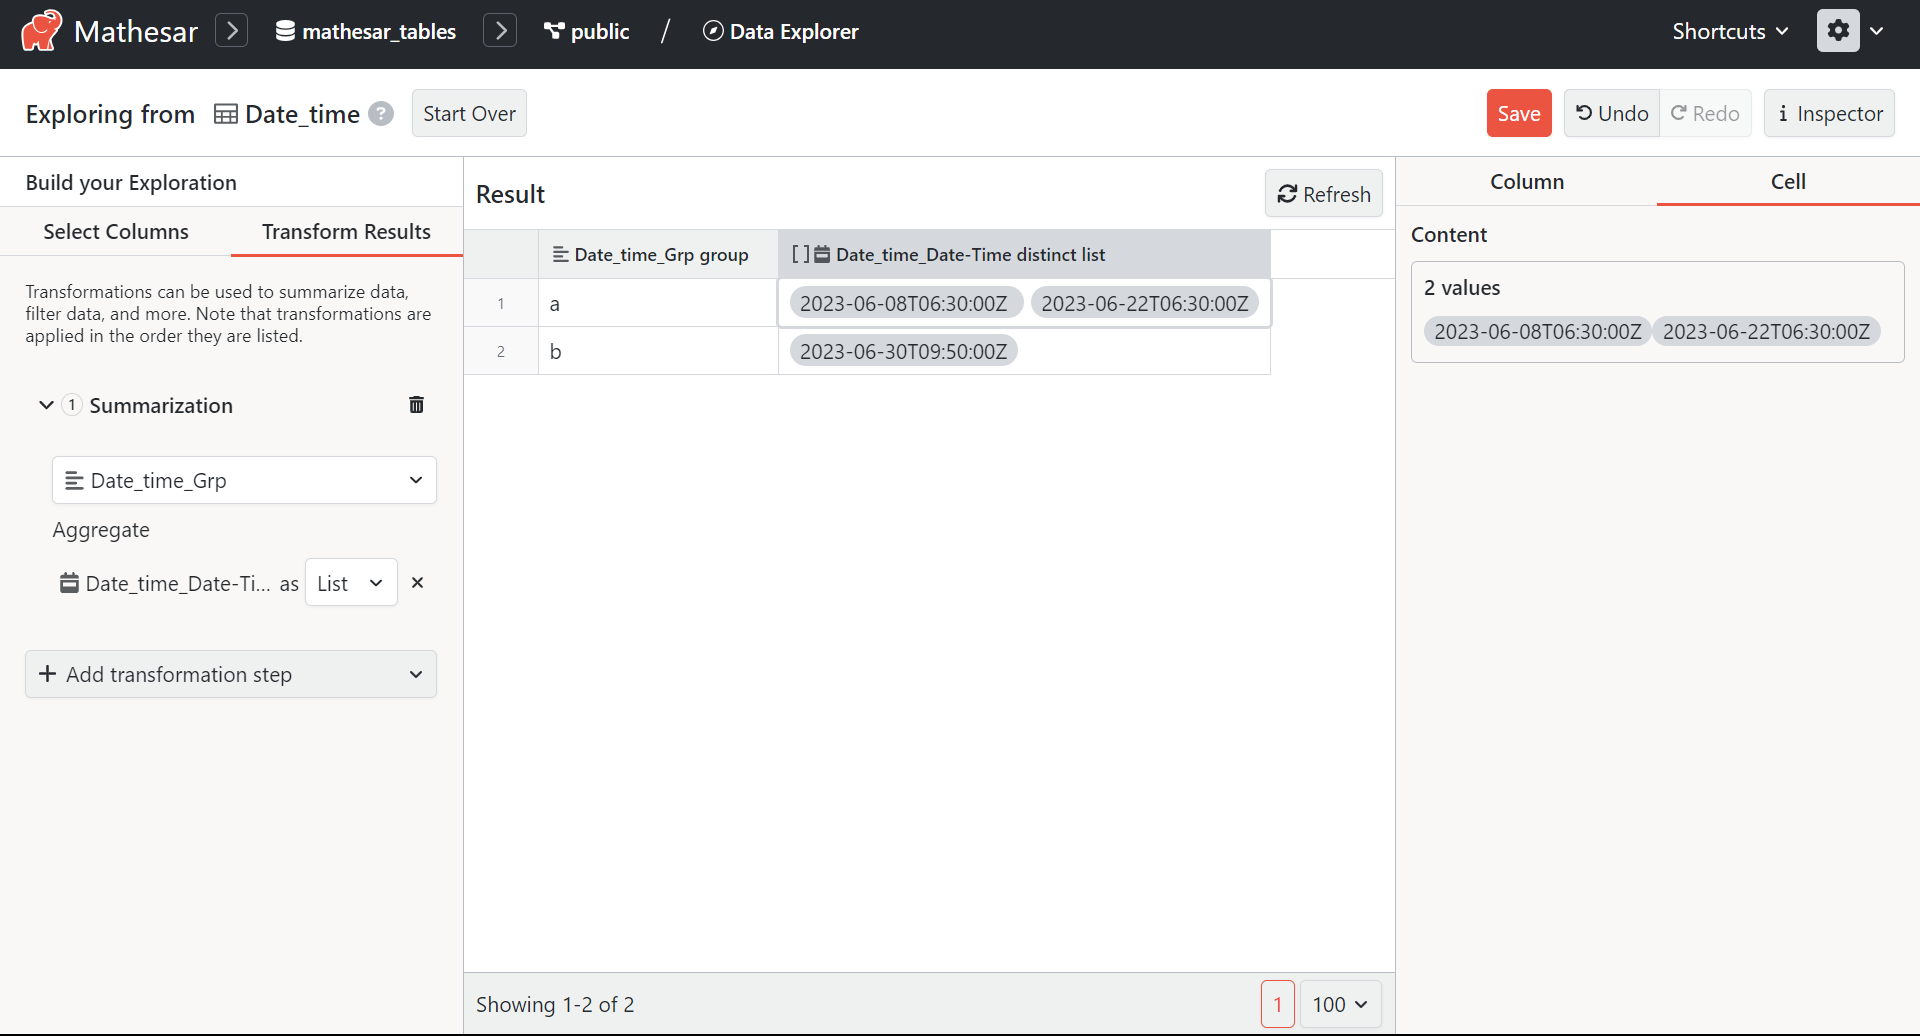The image size is (1920, 1036).
Task: Open the List aggregation type dropdown
Action: coord(350,582)
